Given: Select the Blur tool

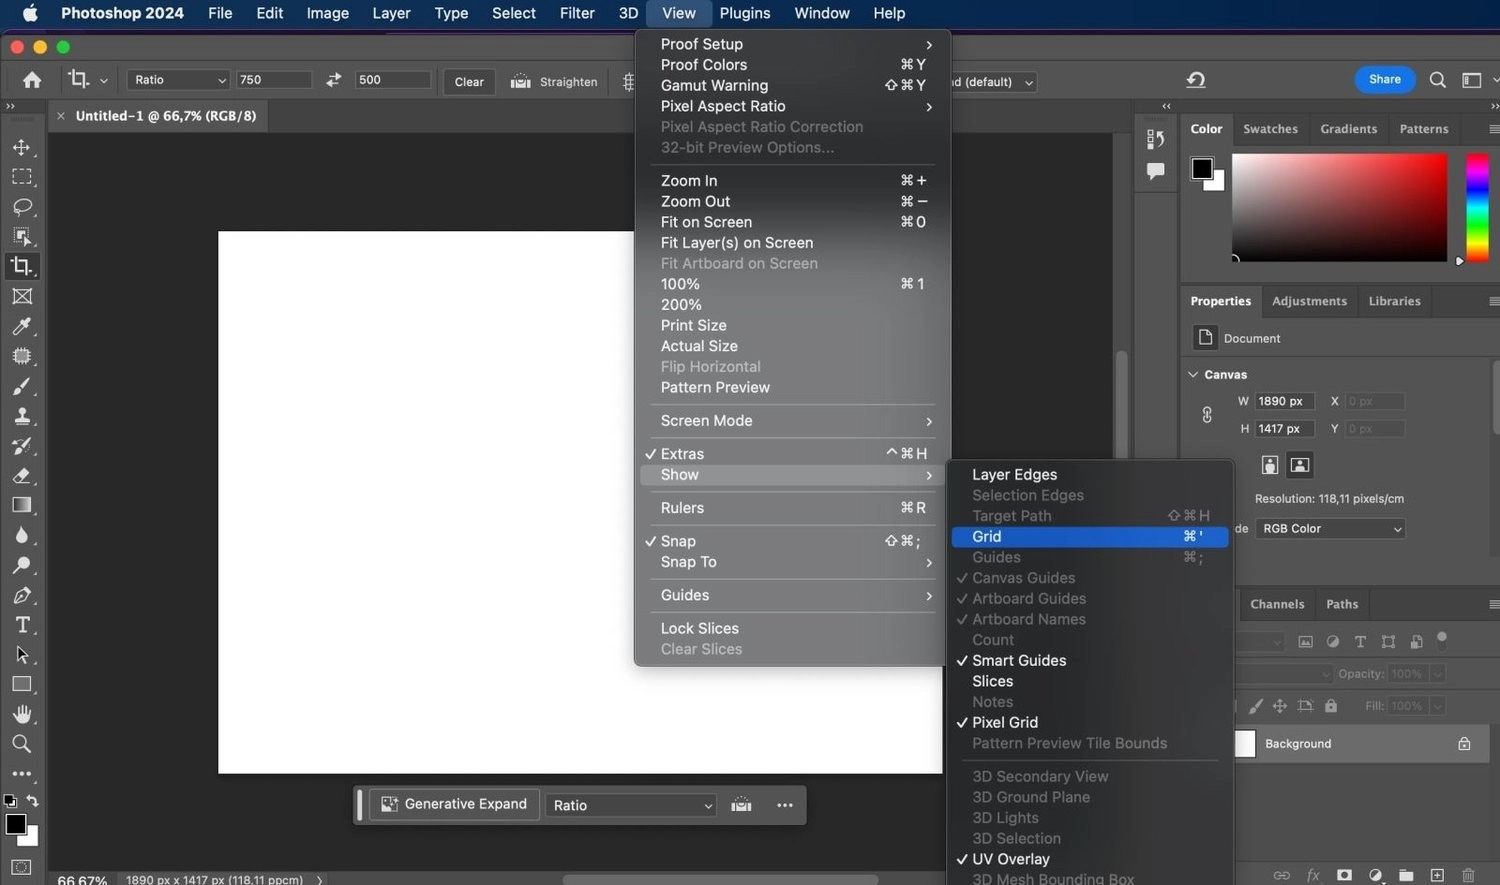Looking at the screenshot, I should (x=21, y=535).
